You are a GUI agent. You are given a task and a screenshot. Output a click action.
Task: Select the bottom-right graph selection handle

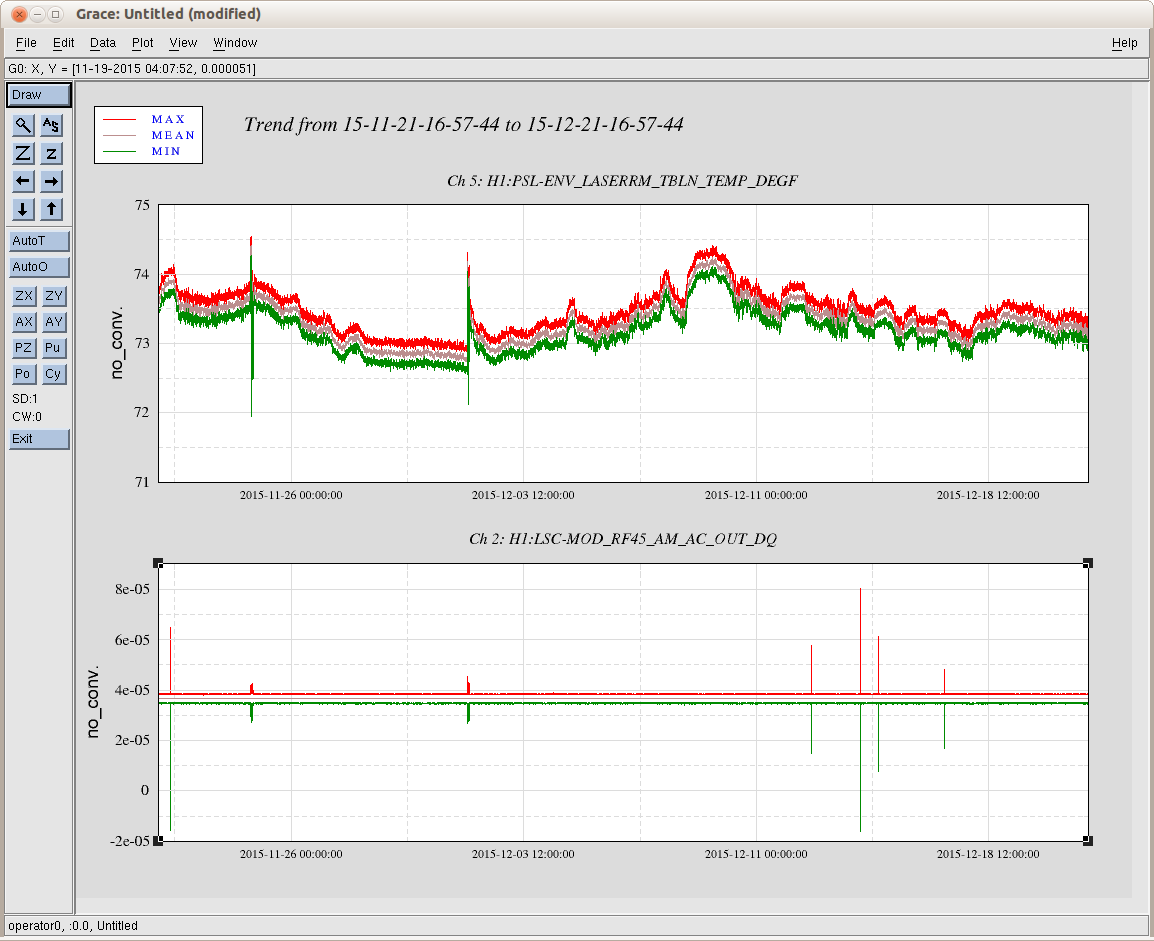pos(1088,840)
